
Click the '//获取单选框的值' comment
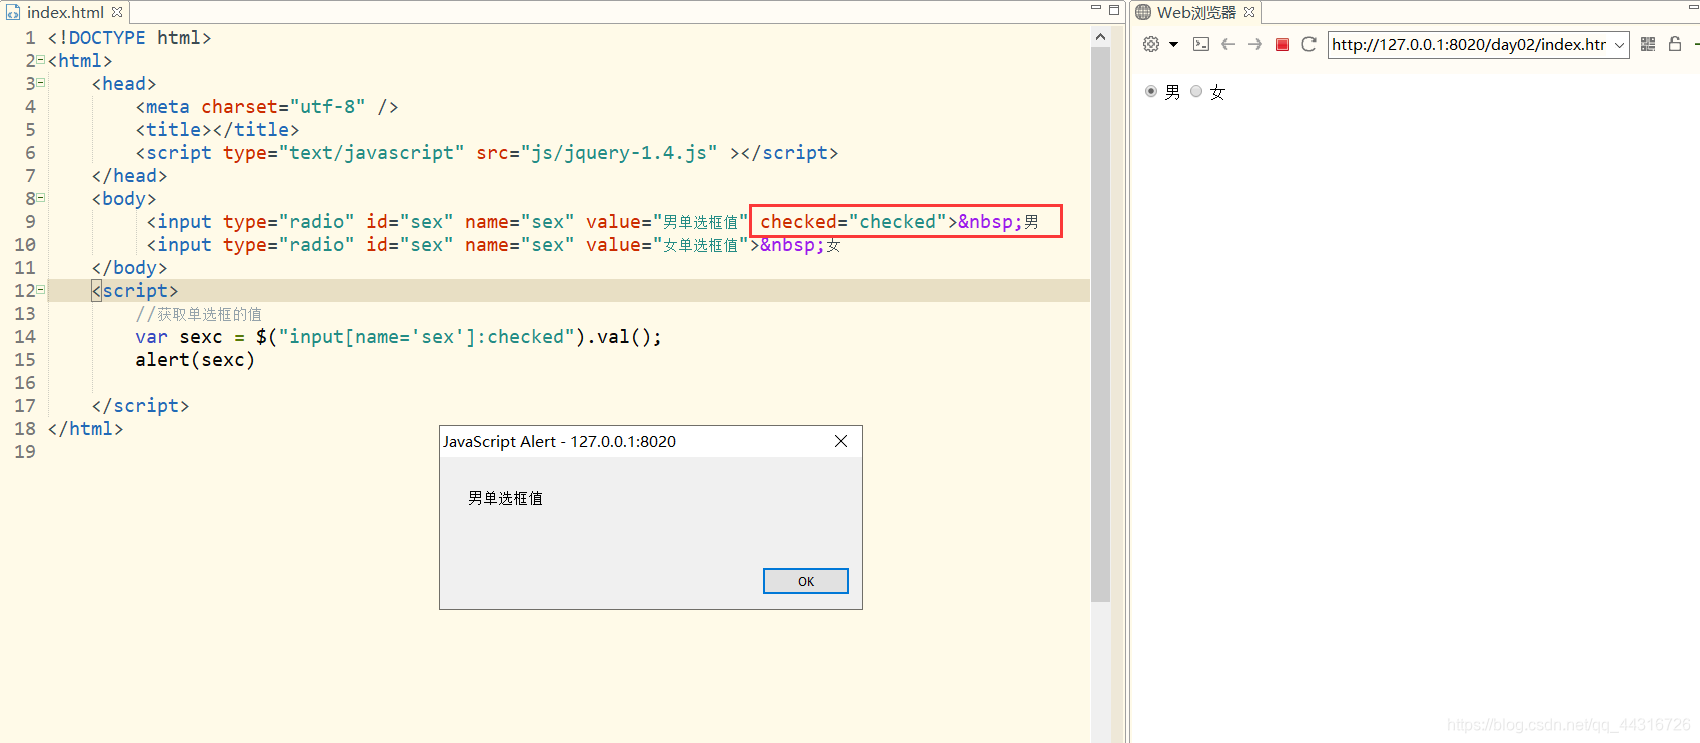198,314
